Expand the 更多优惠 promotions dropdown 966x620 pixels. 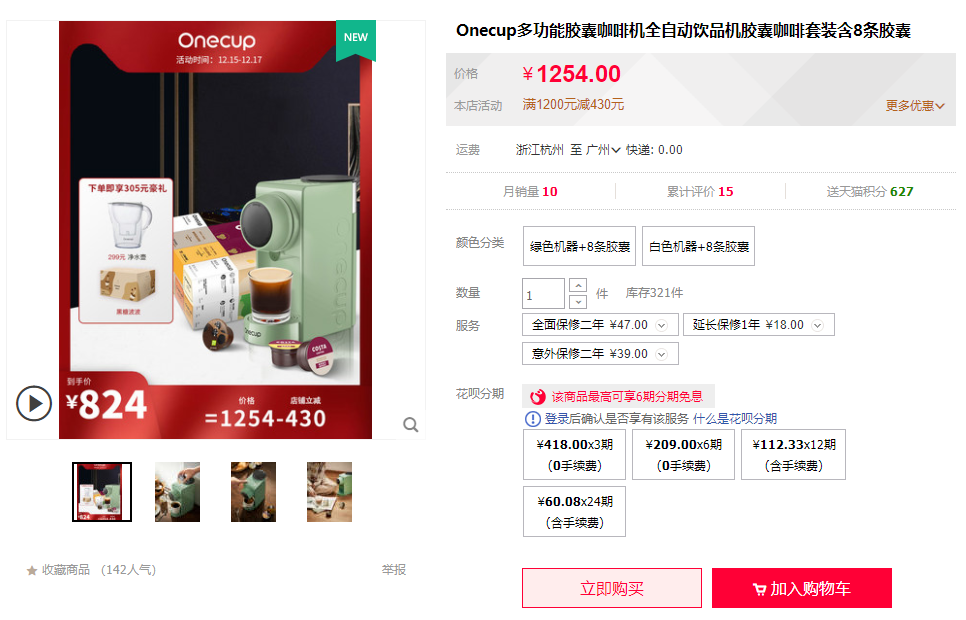(915, 105)
